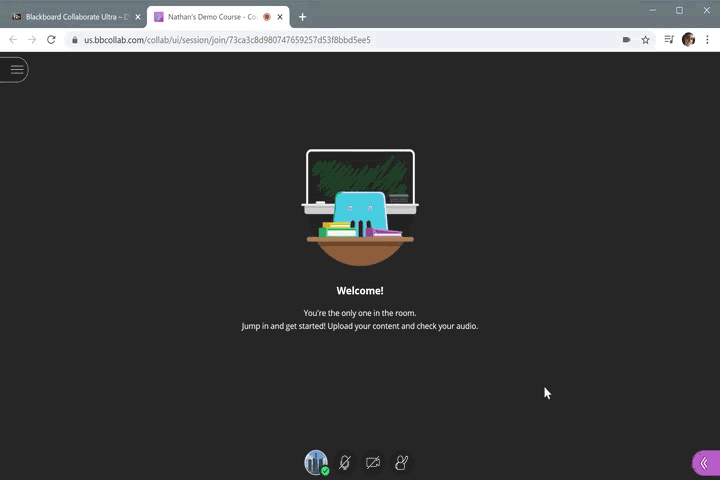Go back to previous page
This screenshot has height=480, width=720.
(x=13, y=40)
